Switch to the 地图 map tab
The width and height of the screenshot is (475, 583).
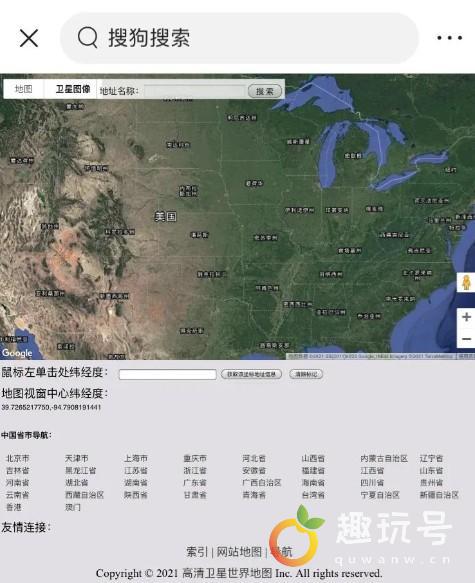click(x=23, y=89)
